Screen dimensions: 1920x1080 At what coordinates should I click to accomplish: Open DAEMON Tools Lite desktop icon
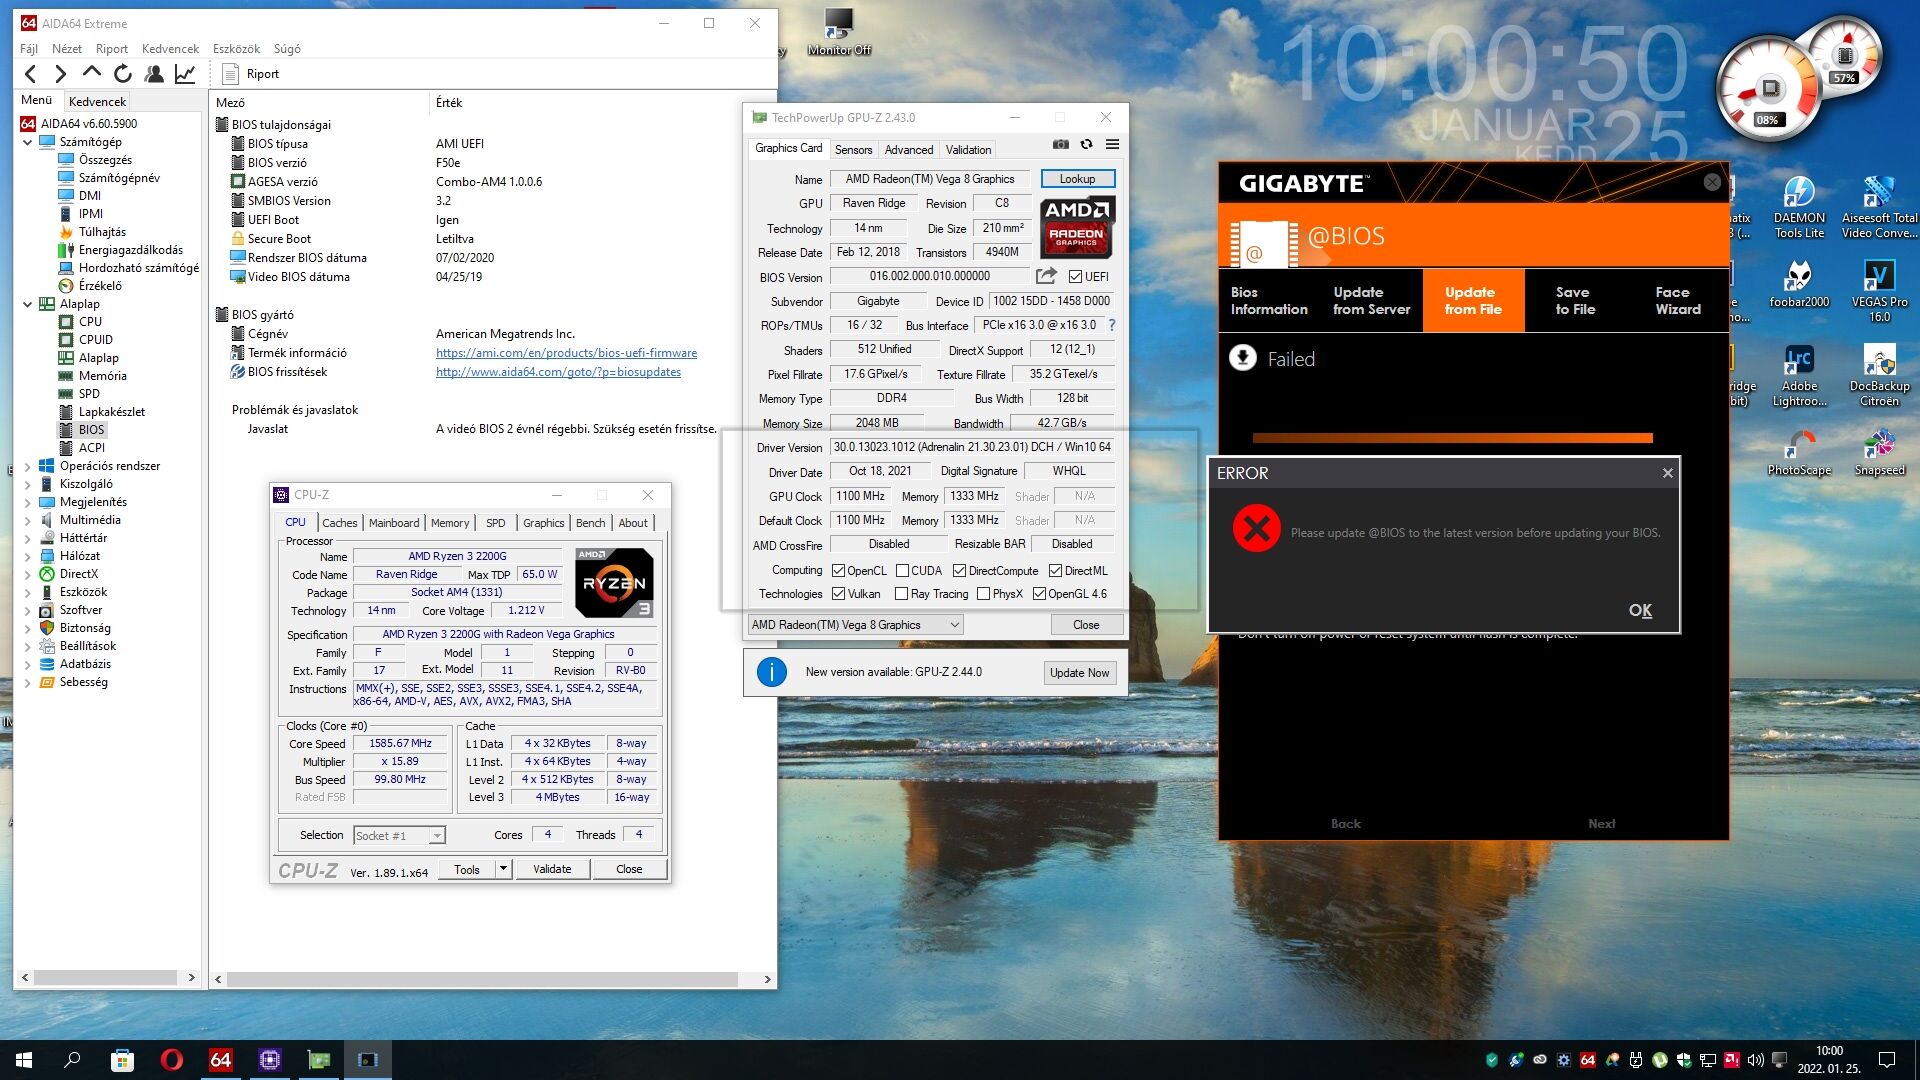point(1799,208)
